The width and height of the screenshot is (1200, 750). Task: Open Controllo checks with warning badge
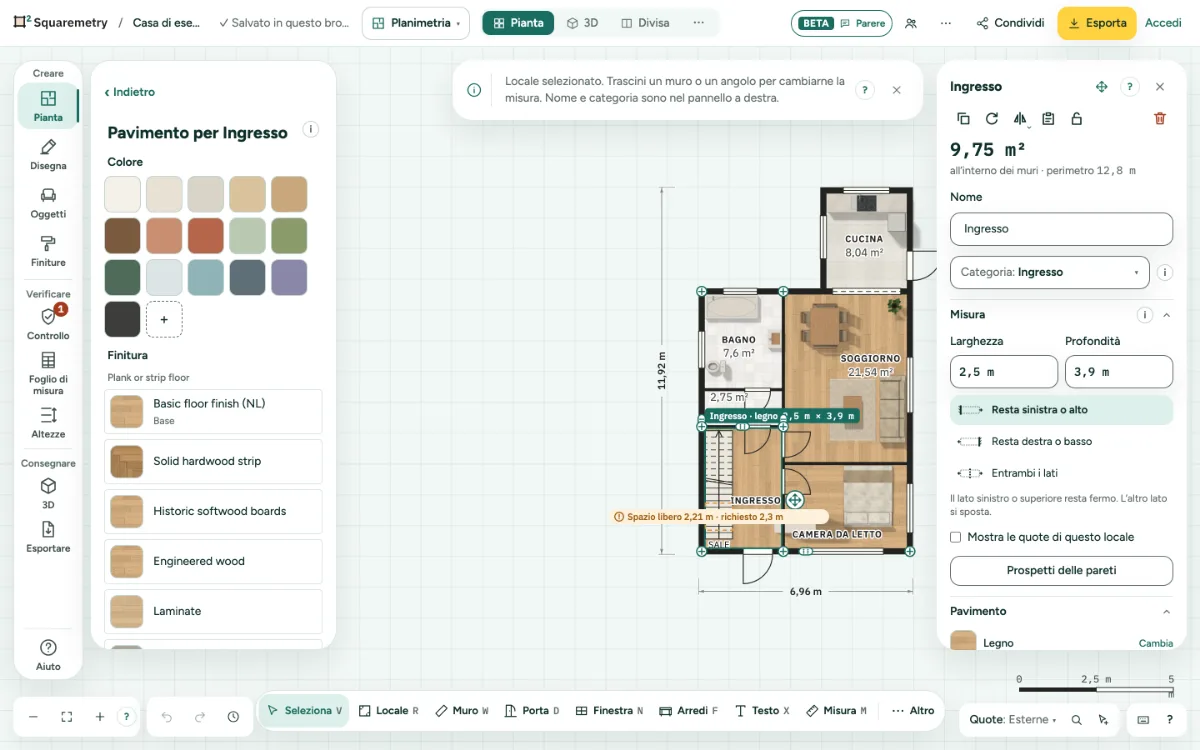[x=48, y=323]
